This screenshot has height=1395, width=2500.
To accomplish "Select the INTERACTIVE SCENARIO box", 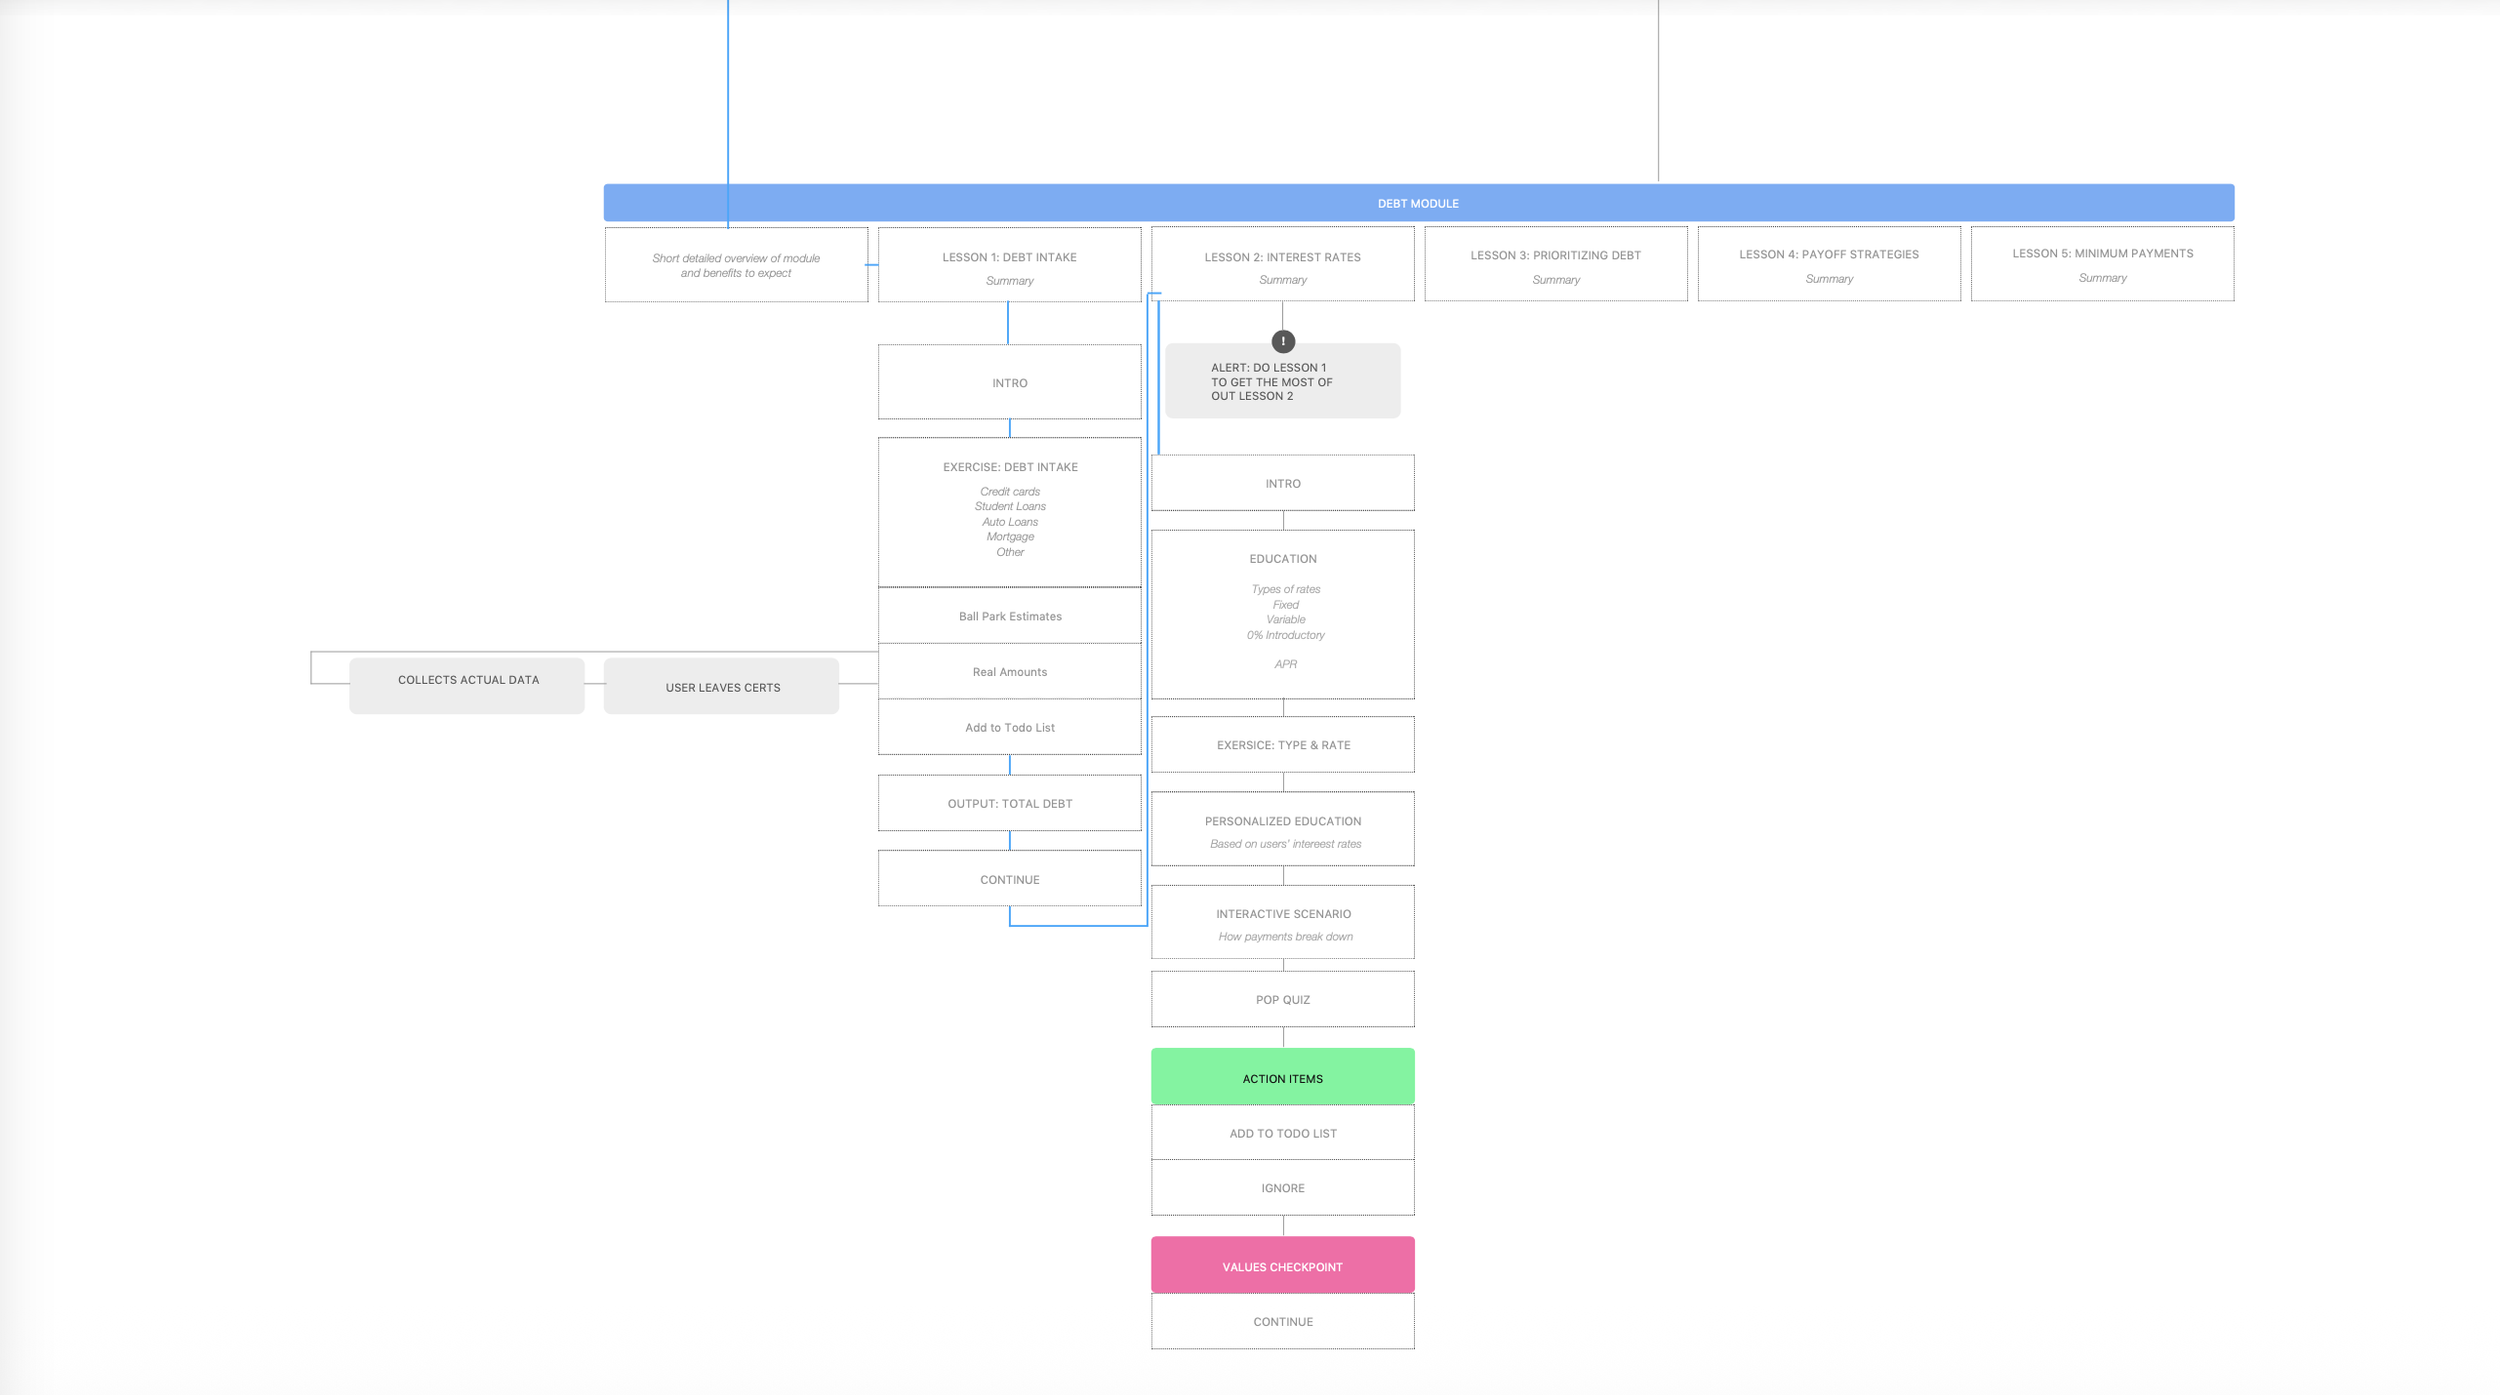I will pyautogui.click(x=1282, y=923).
